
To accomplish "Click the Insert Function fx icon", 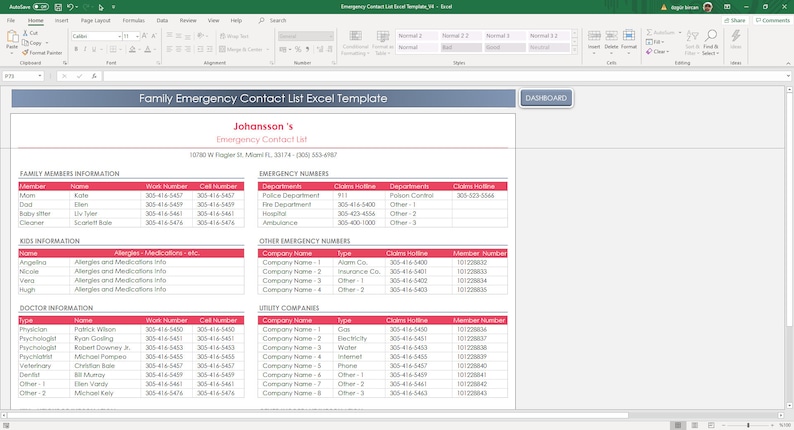I will pyautogui.click(x=94, y=76).
